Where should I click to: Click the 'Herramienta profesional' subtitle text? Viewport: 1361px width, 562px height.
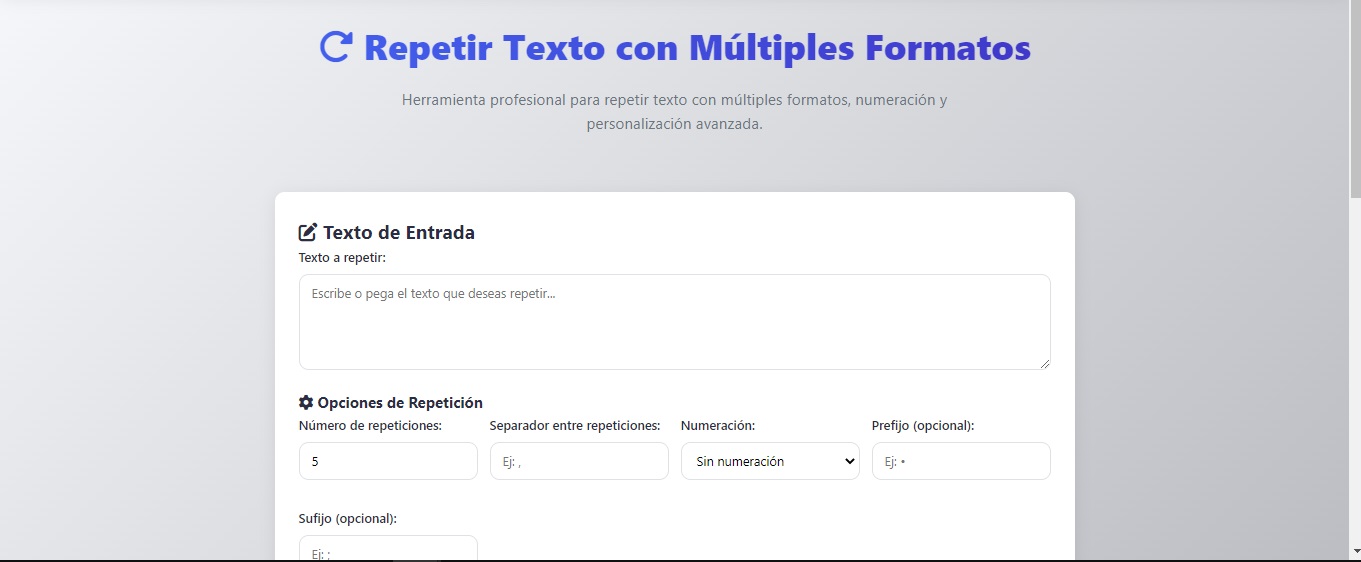tap(675, 112)
